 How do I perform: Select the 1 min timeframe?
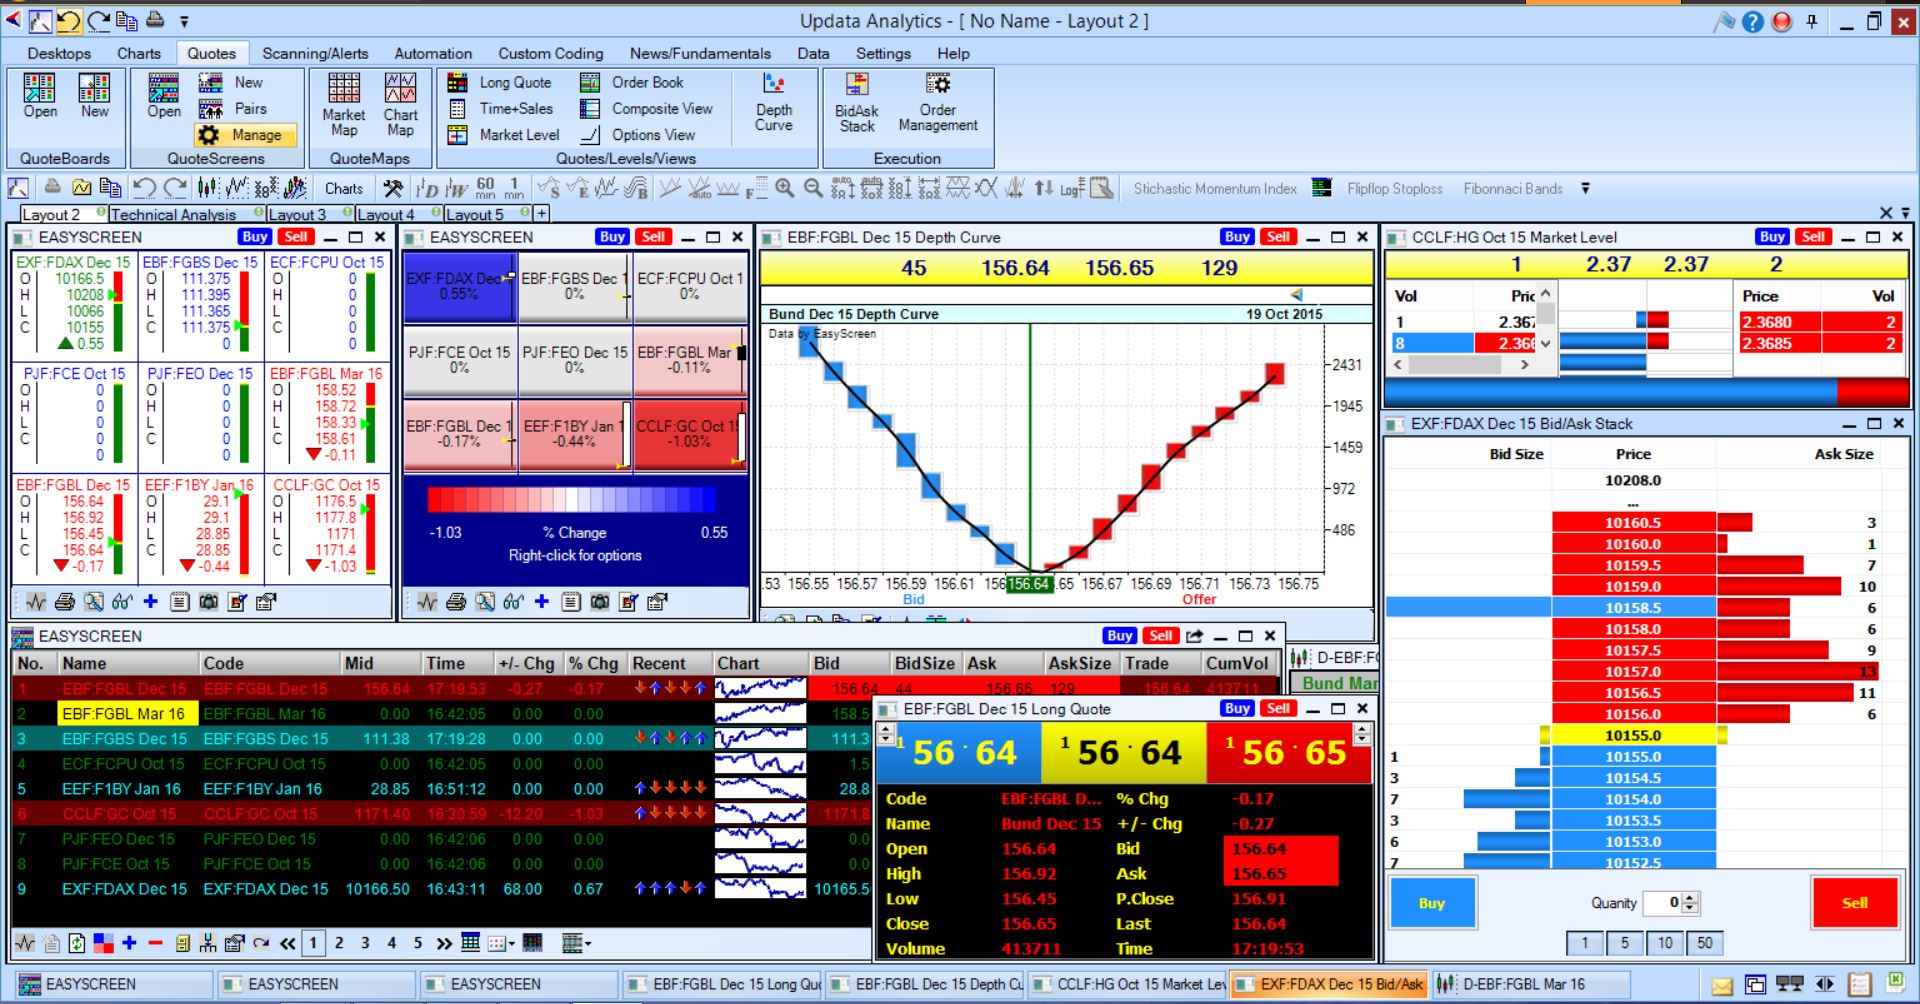pyautogui.click(x=514, y=188)
